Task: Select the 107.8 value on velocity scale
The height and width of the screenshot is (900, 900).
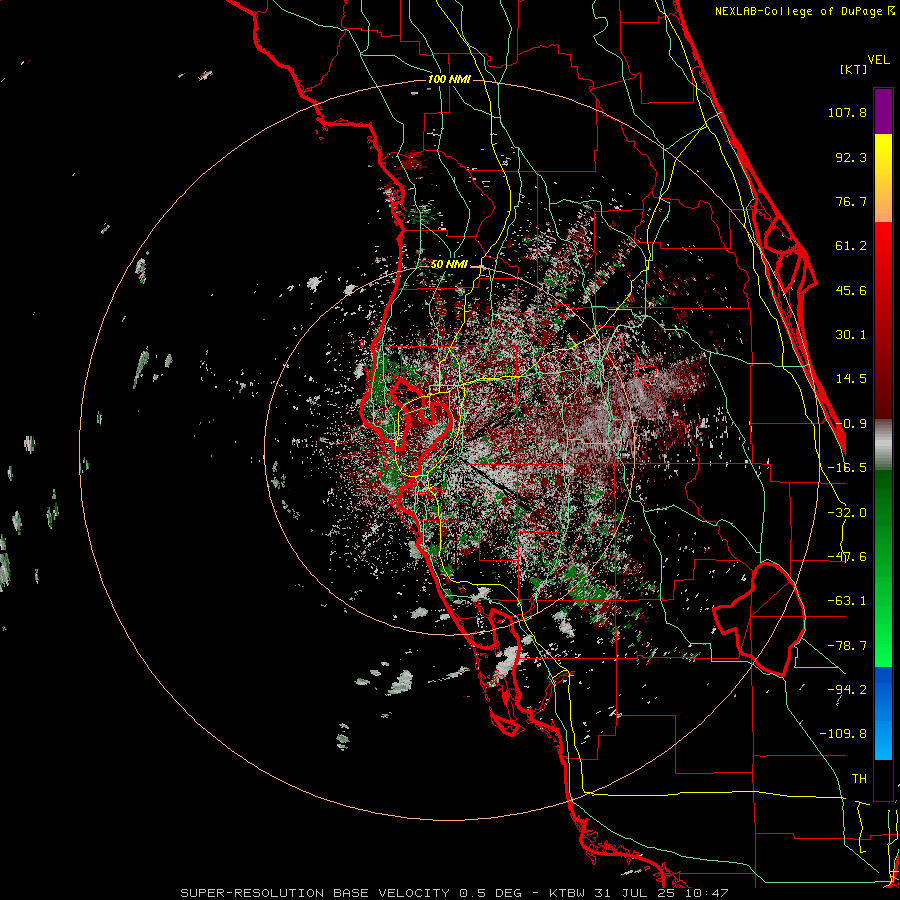Action: [x=847, y=112]
